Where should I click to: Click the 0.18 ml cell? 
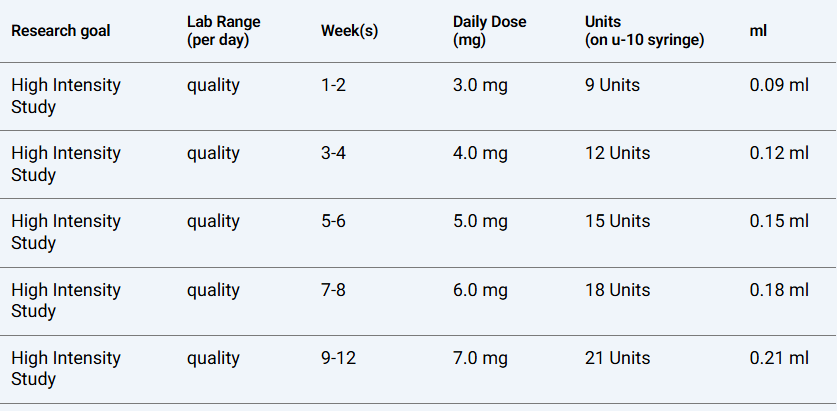coord(778,290)
